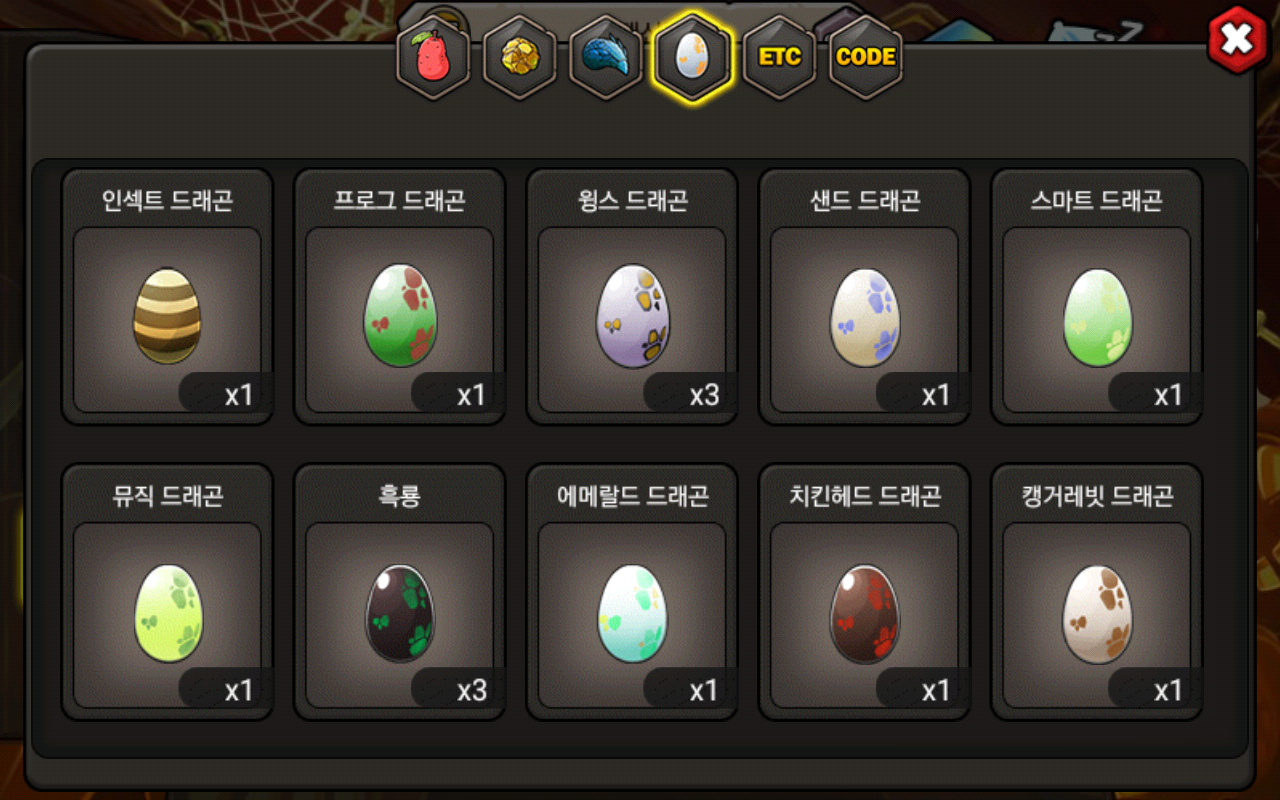Viewport: 1280px width, 800px height.
Task: Click the x3 count on 윙스 드래곤 card
Action: pyautogui.click(x=704, y=395)
